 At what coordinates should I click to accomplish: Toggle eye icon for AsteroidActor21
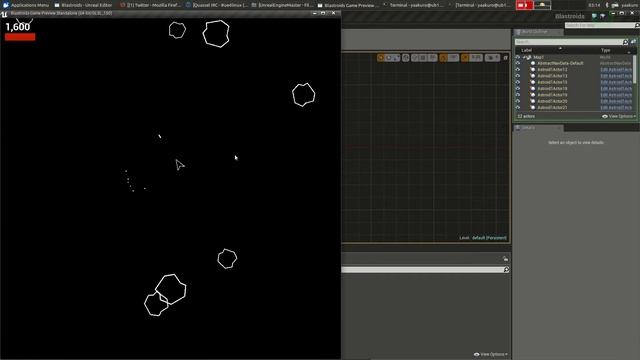[x=518, y=108]
